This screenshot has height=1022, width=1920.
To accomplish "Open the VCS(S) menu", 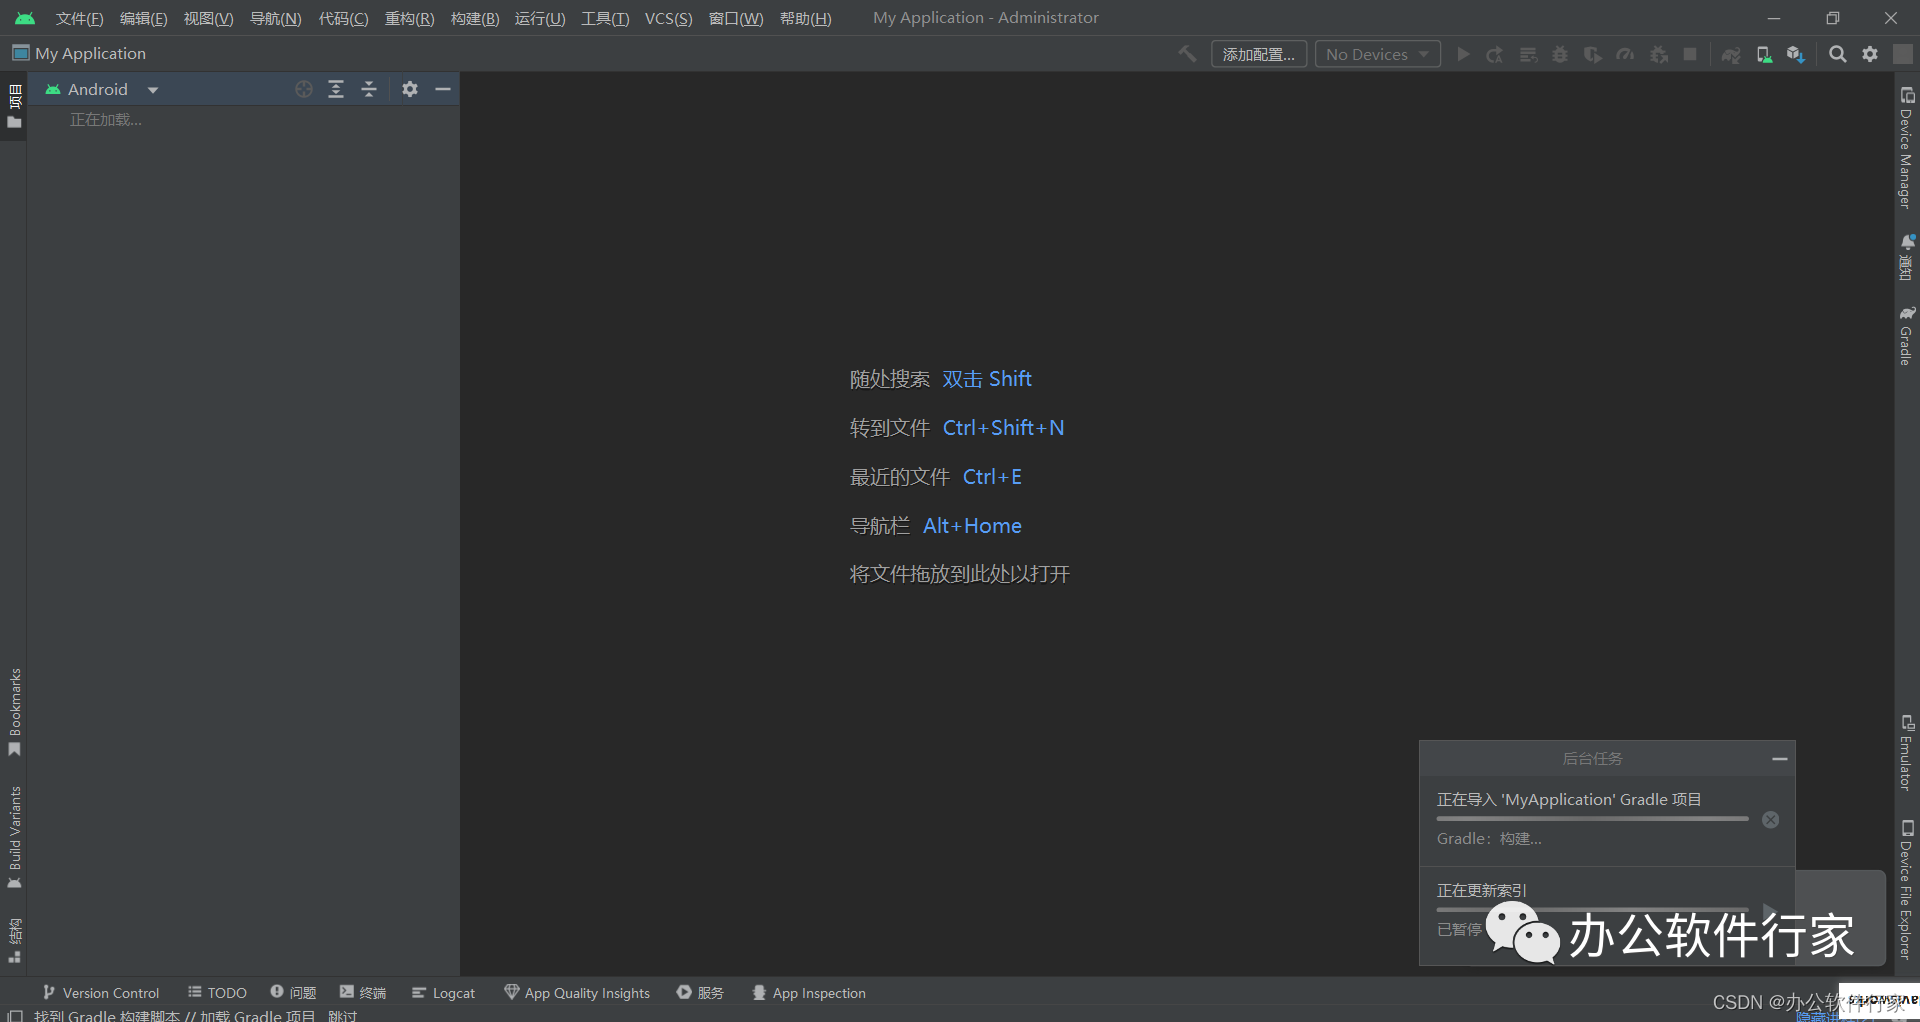I will click(668, 18).
